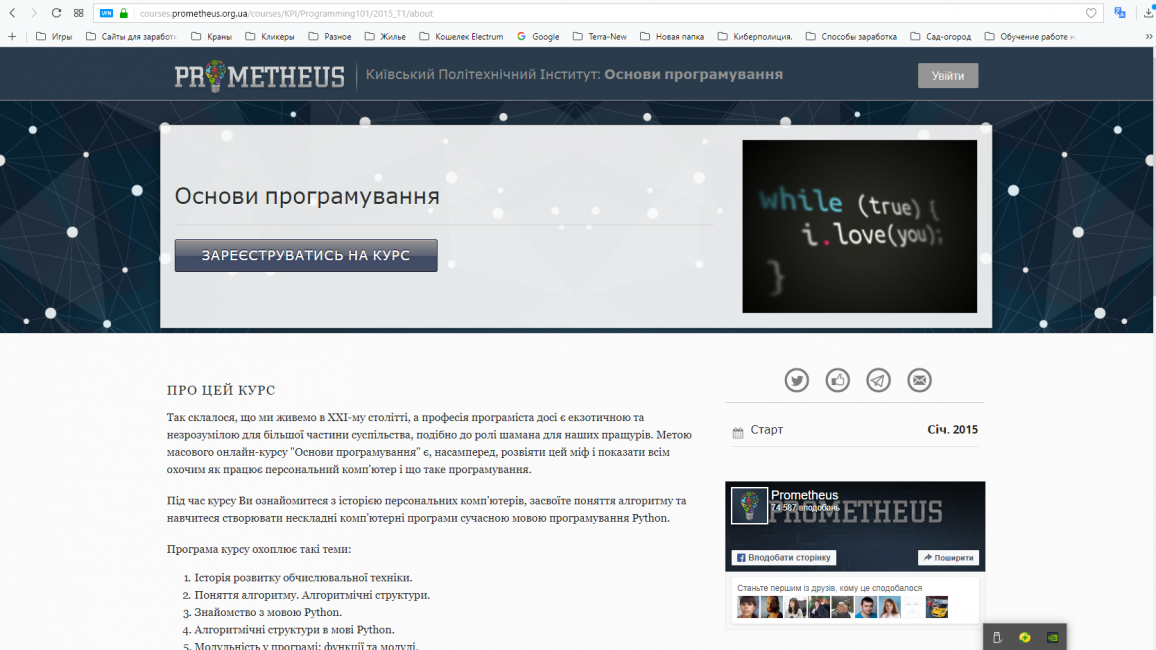
Task: Click the yellow-green plus tray icon
Action: click(1025, 637)
